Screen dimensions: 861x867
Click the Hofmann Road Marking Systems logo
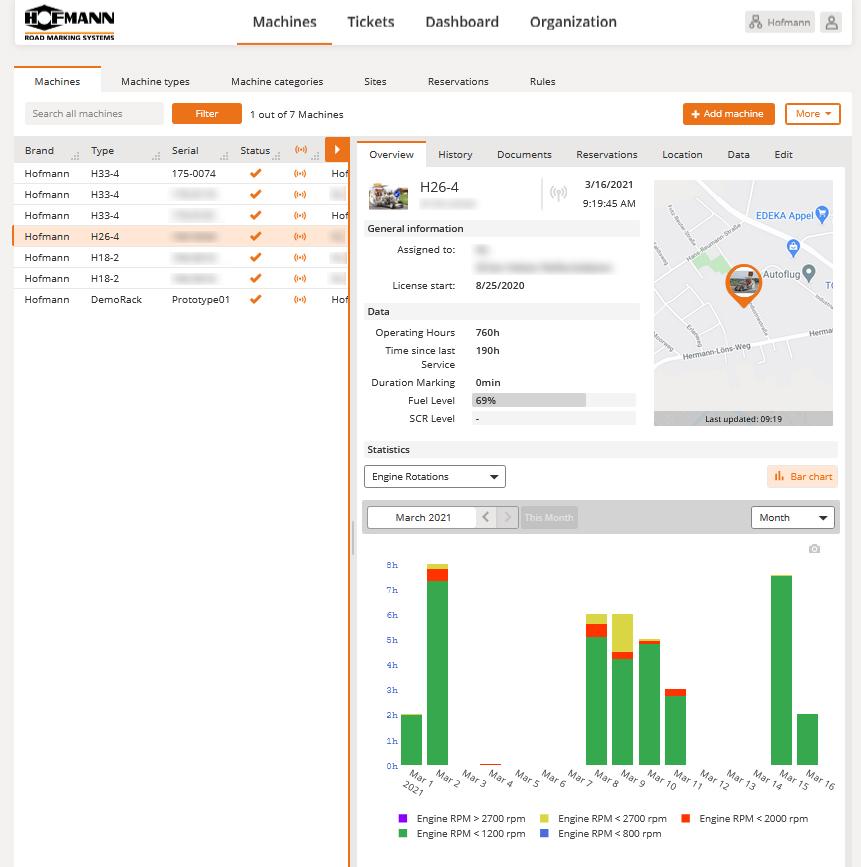69,23
